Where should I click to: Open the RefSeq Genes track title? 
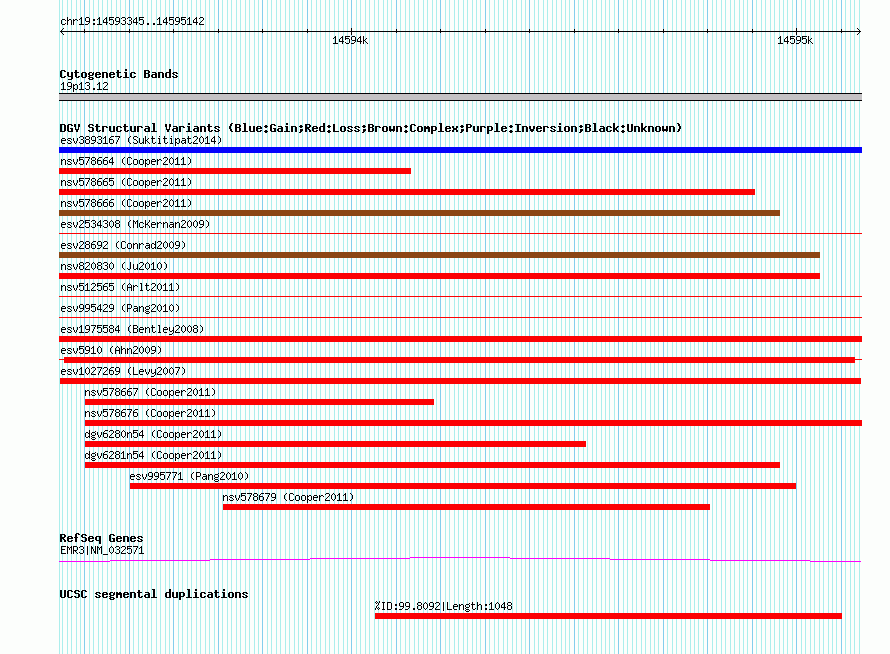[x=102, y=538]
